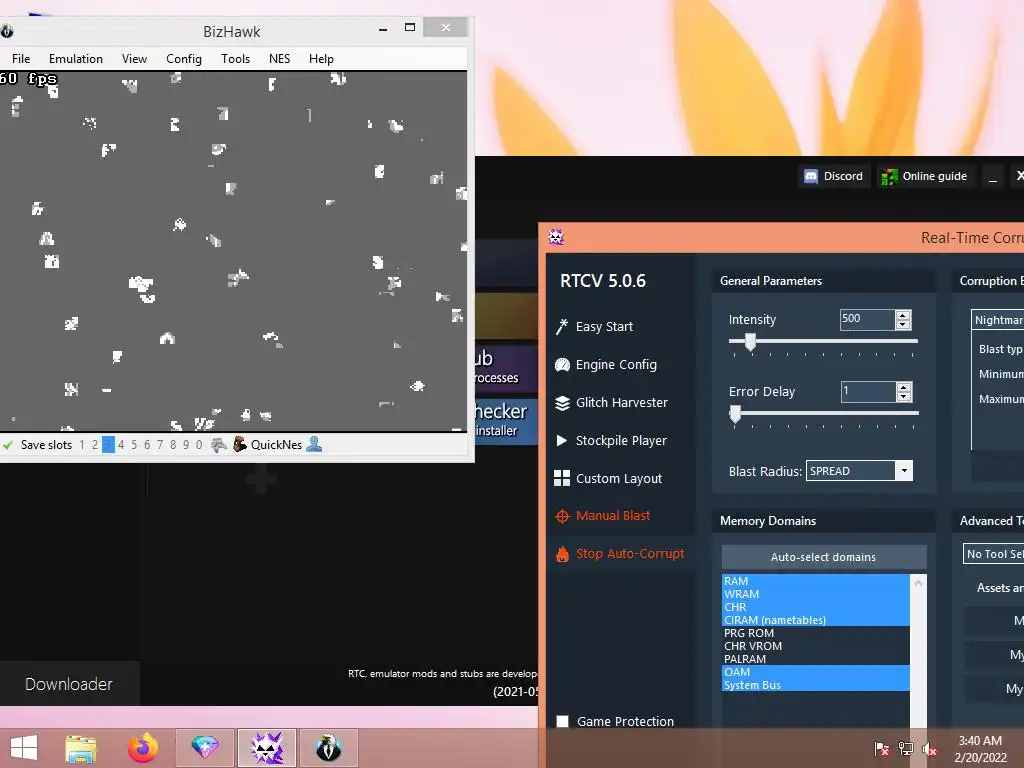
Task: Click the Stop Auto-Corrupt flame icon
Action: (562, 554)
